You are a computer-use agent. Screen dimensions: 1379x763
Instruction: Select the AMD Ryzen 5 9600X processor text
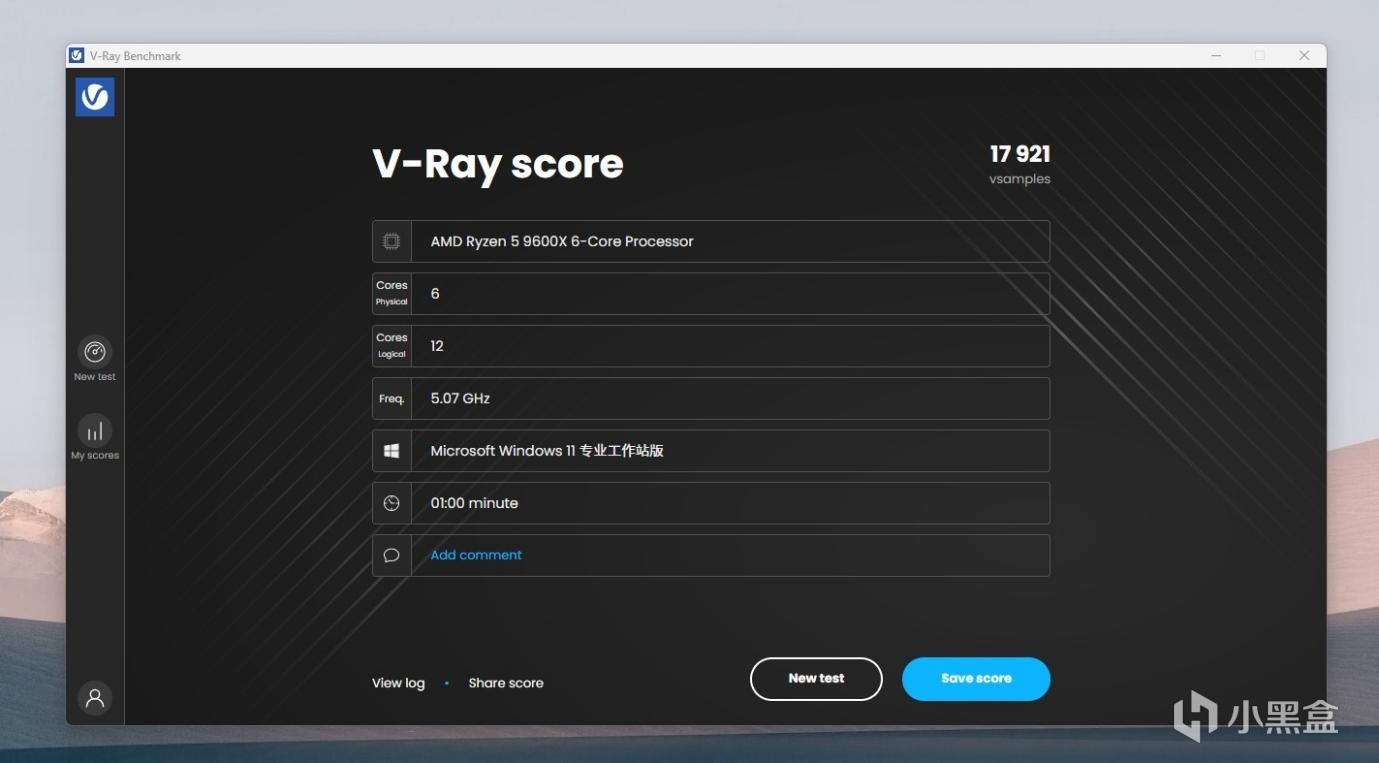click(562, 241)
